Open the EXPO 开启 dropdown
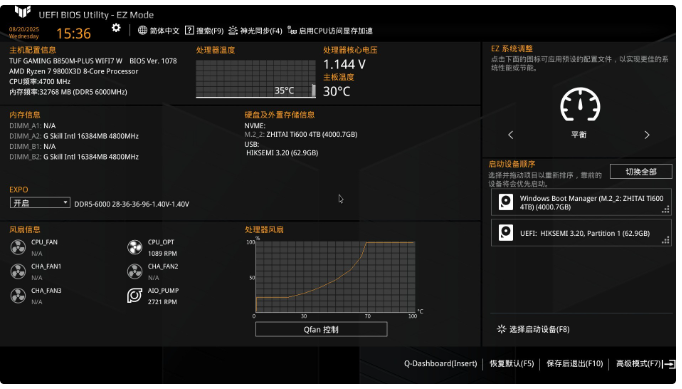 point(40,203)
